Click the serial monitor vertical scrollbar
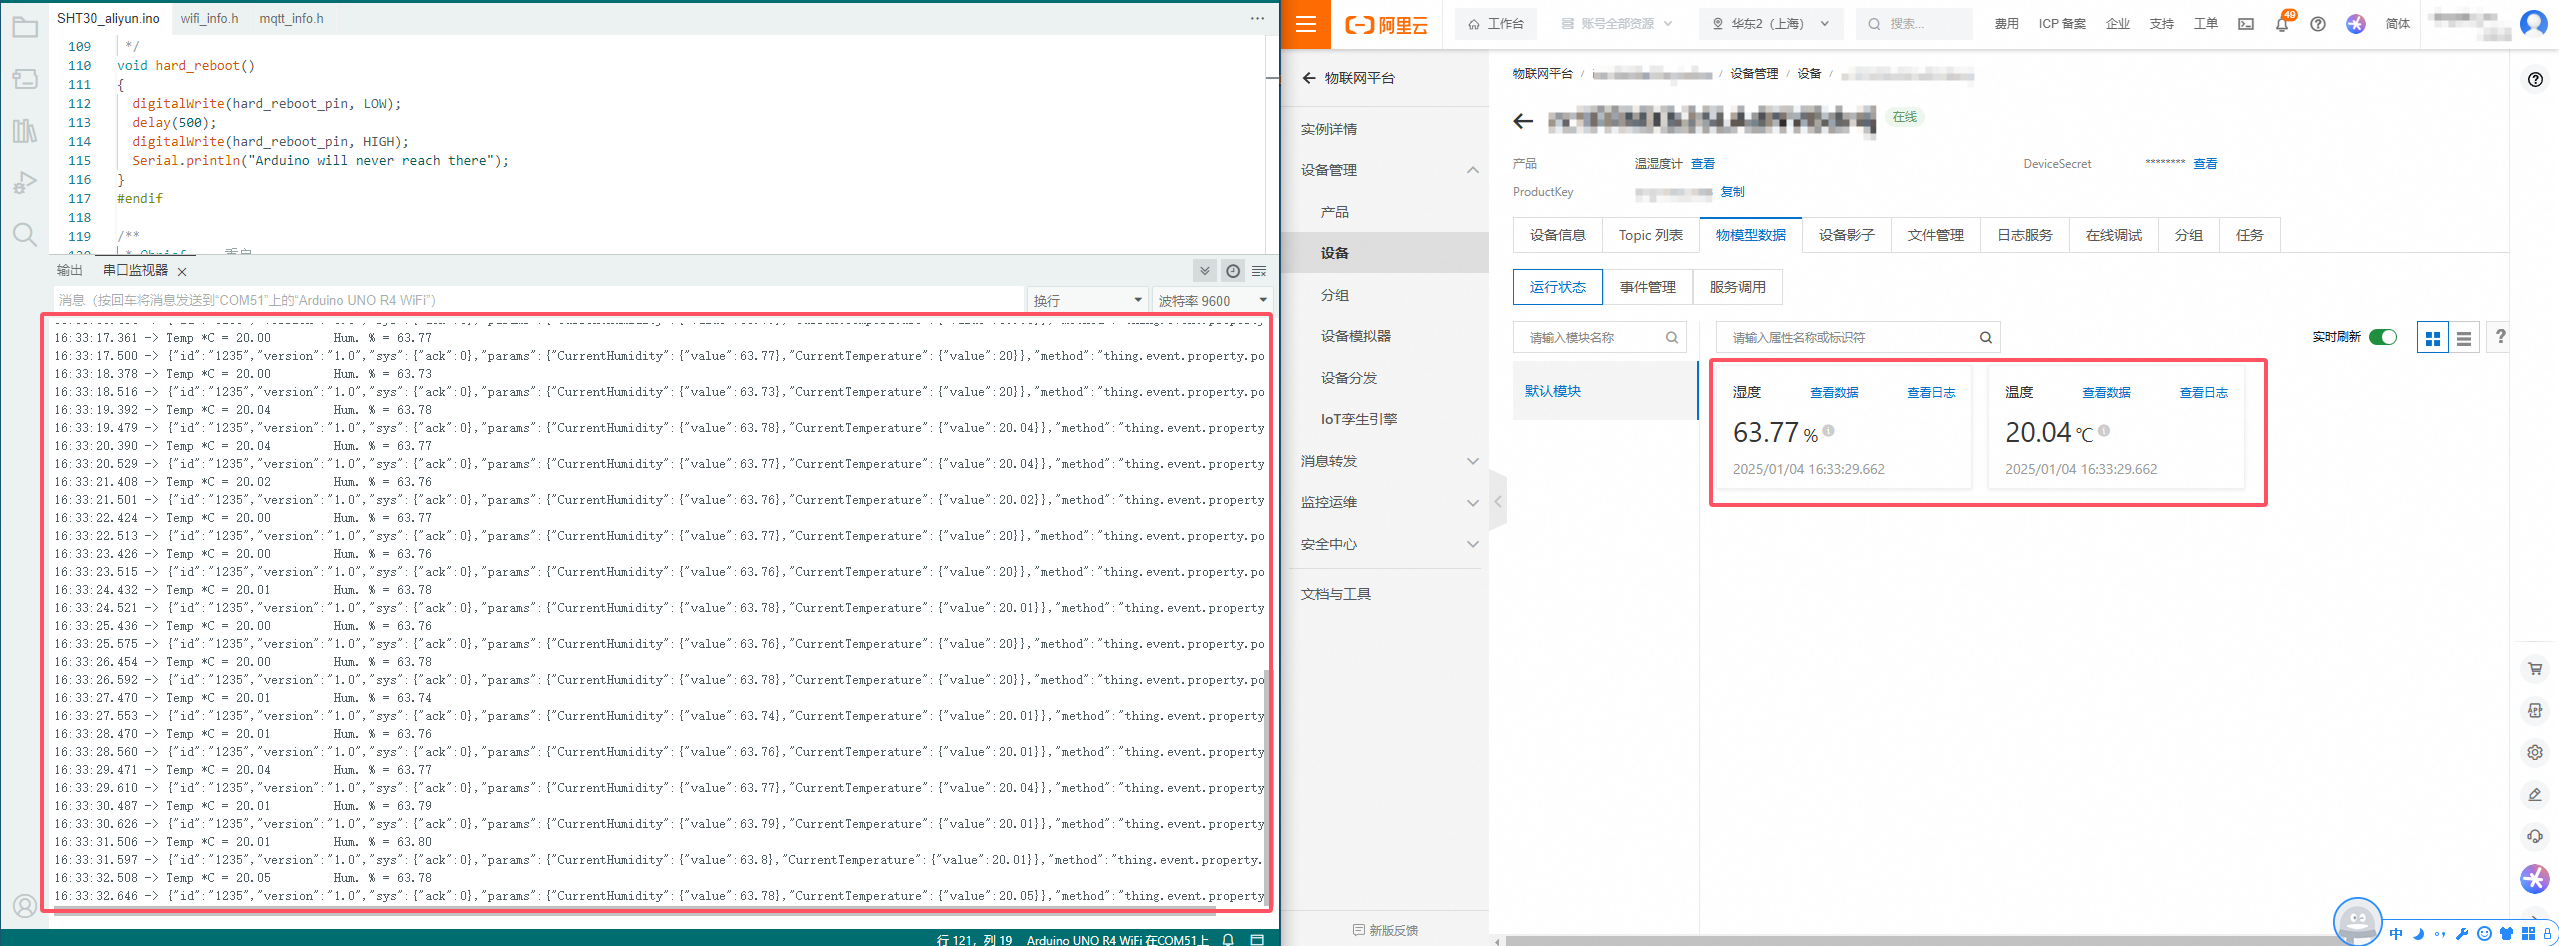This screenshot has width=2559, height=946. [x=1267, y=780]
